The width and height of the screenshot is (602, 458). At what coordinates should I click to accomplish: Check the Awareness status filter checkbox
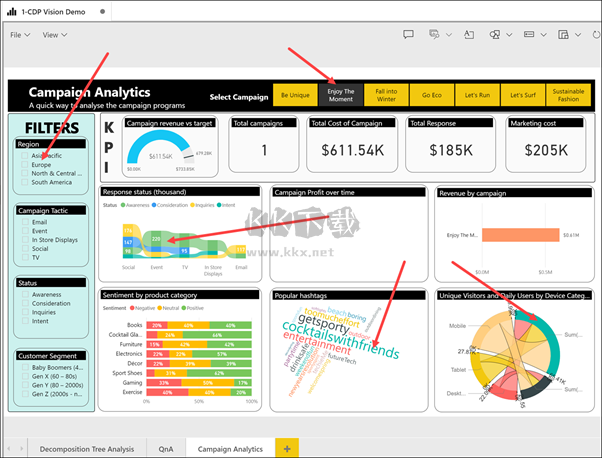[x=25, y=294]
